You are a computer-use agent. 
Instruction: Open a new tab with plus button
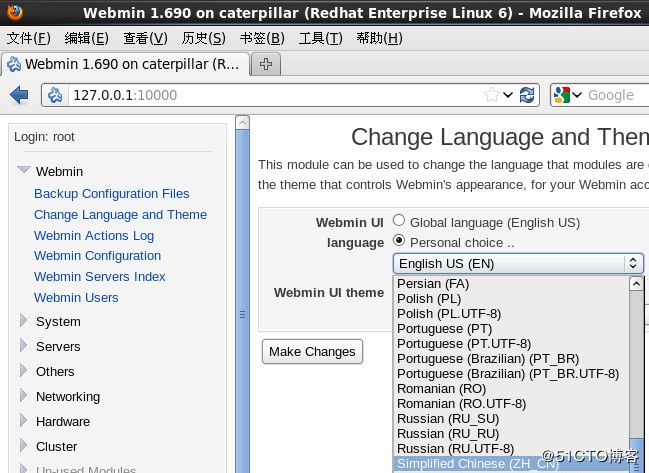(x=266, y=64)
